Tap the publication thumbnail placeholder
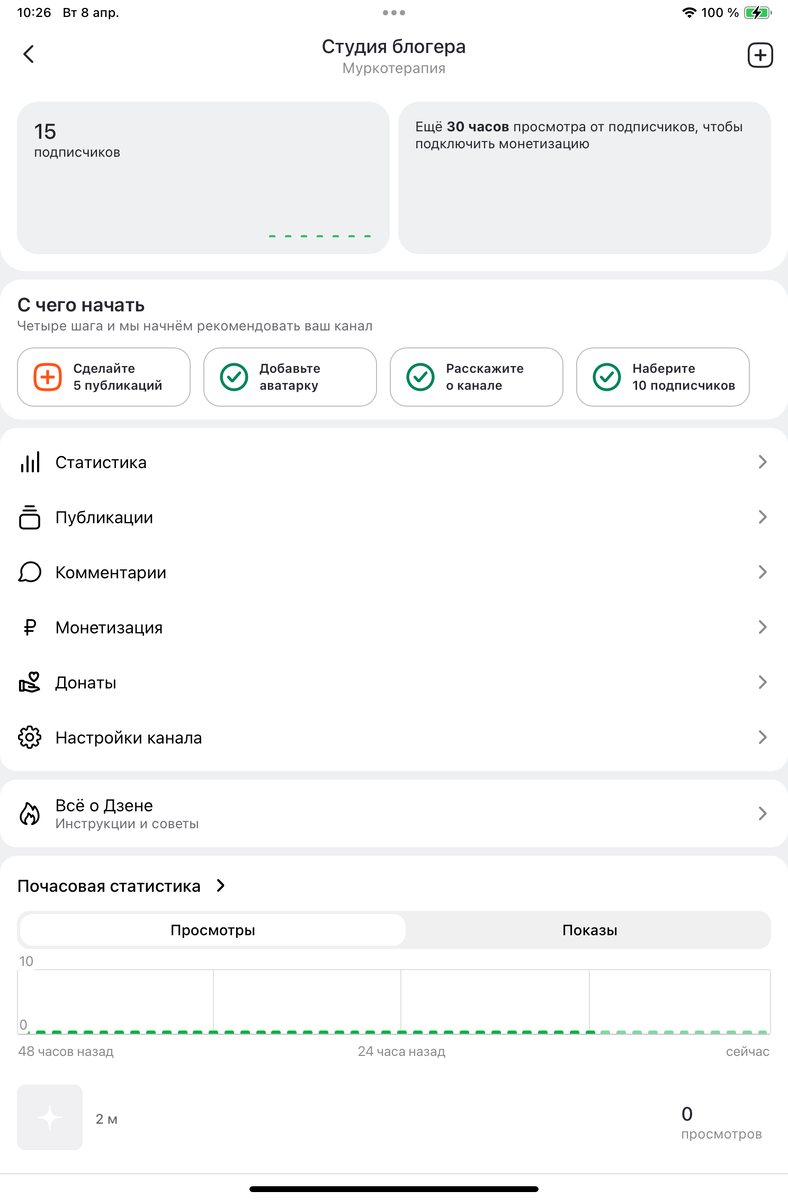This screenshot has height=1200, width=788. click(x=50, y=1117)
